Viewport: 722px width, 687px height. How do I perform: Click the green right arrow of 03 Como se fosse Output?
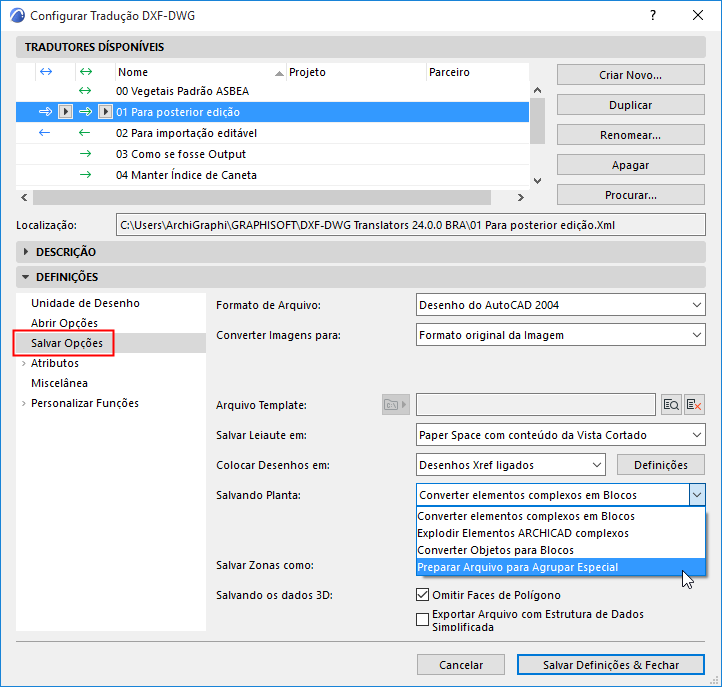(x=86, y=154)
